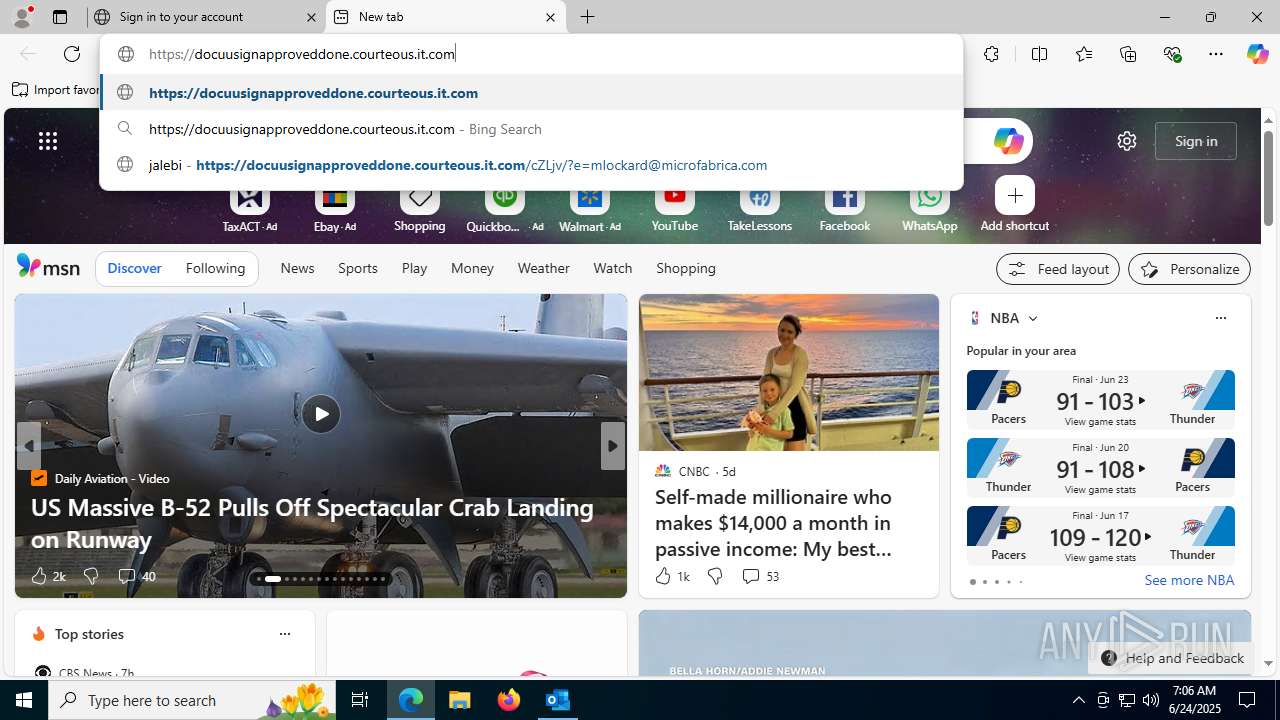The image size is (1280, 720).
Task: Open See more NBA link
Action: pyautogui.click(x=1189, y=580)
